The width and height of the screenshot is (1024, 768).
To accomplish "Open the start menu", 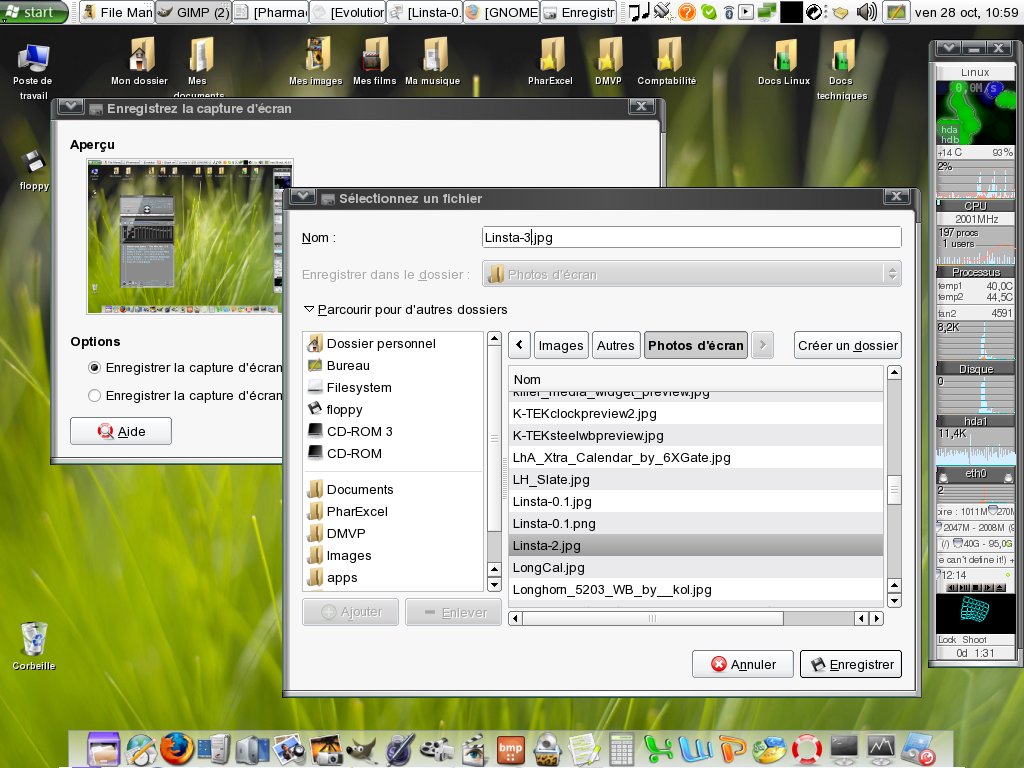I will 34,12.
